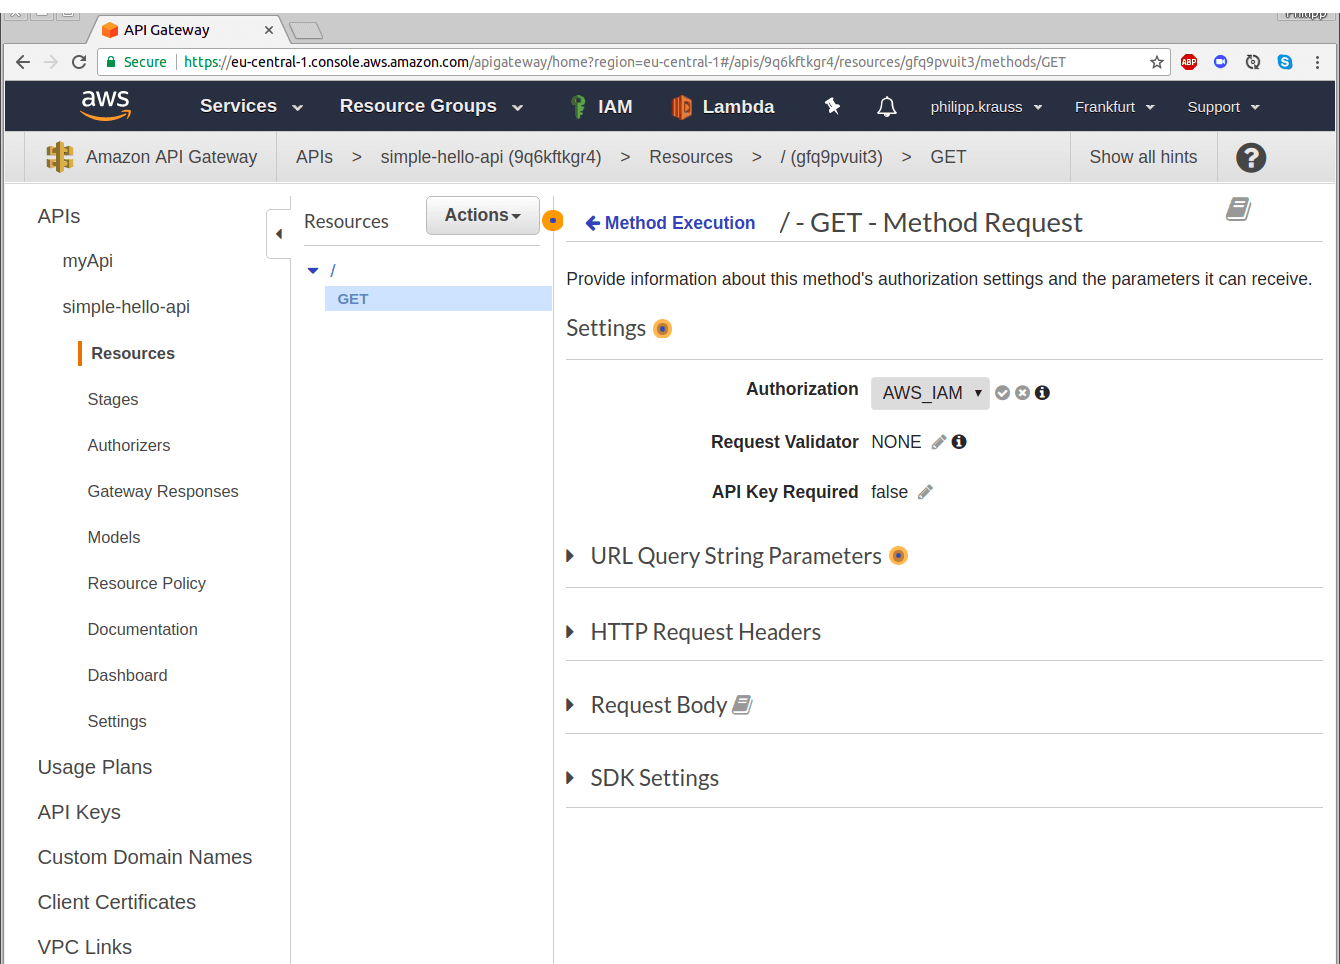Open the documentation book icon top right
This screenshot has width=1340, height=964.
coord(1238,209)
